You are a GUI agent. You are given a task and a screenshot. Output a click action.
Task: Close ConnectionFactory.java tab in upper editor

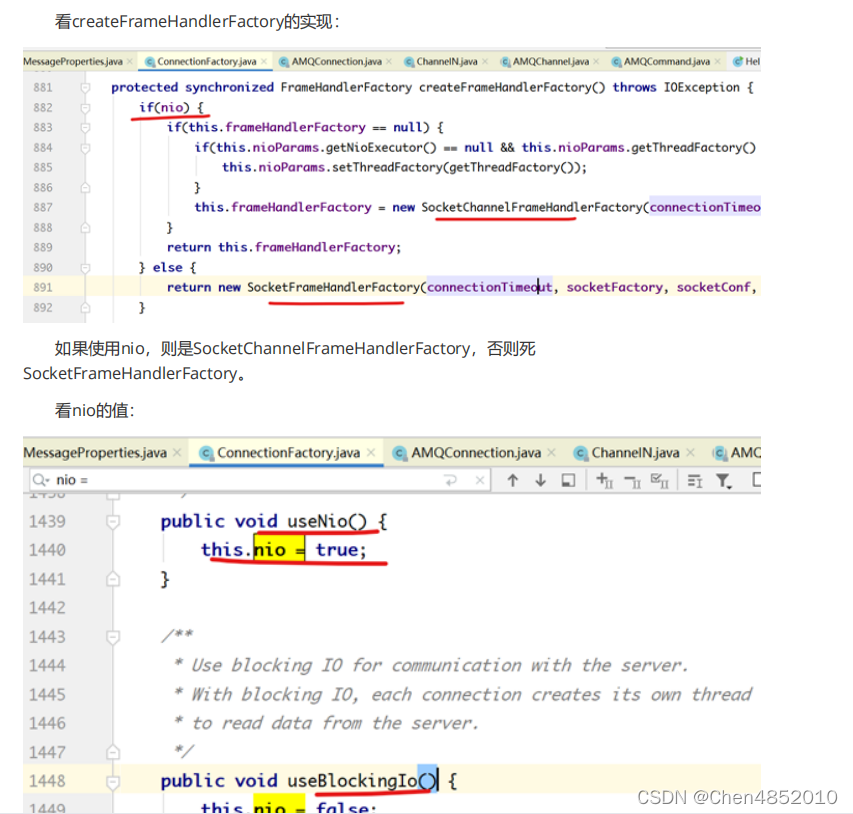(x=264, y=61)
